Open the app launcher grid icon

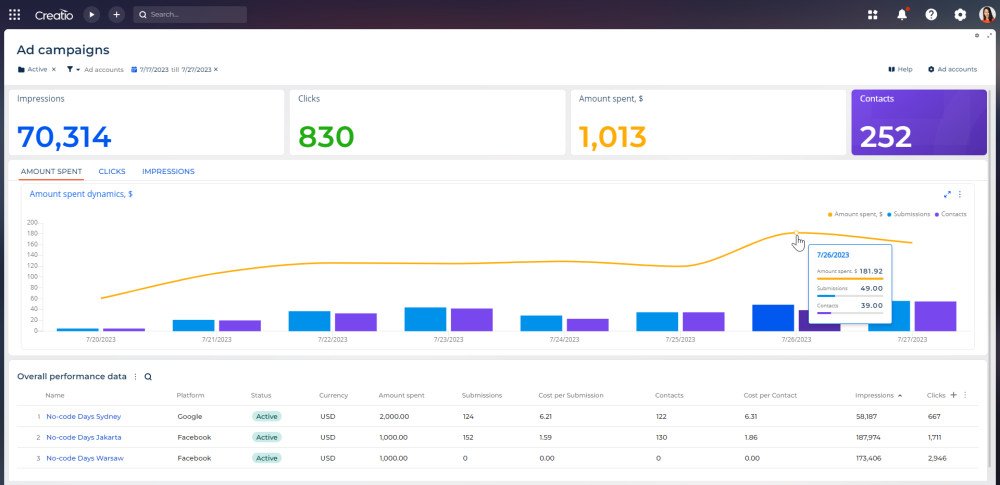(x=15, y=15)
